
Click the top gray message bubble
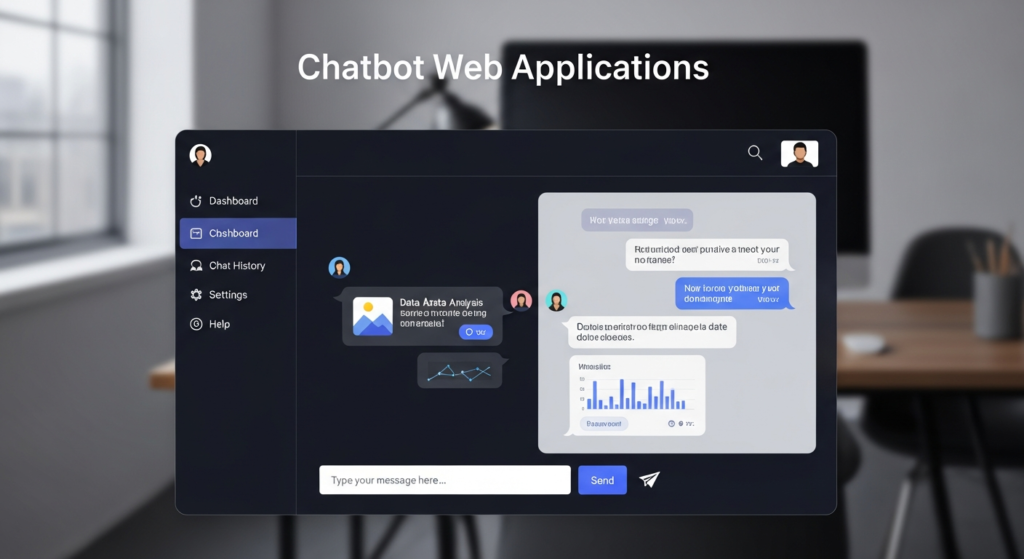click(x=637, y=220)
